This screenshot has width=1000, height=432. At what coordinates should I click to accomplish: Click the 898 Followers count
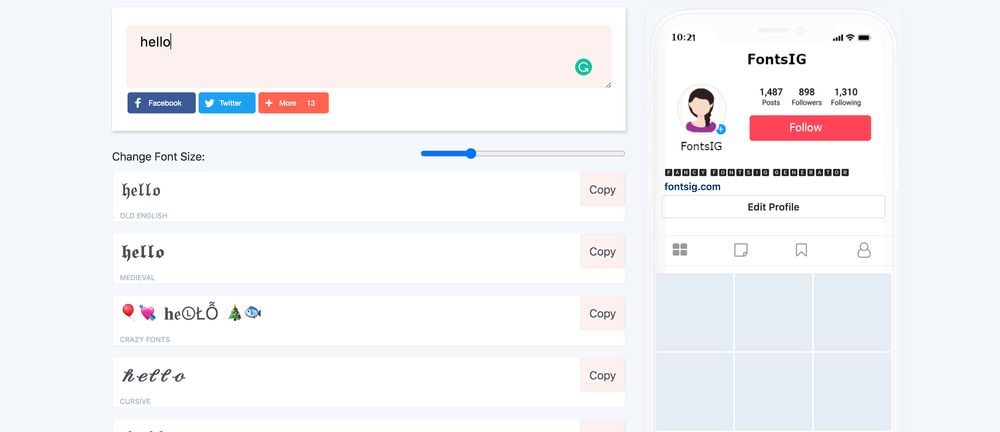806,97
